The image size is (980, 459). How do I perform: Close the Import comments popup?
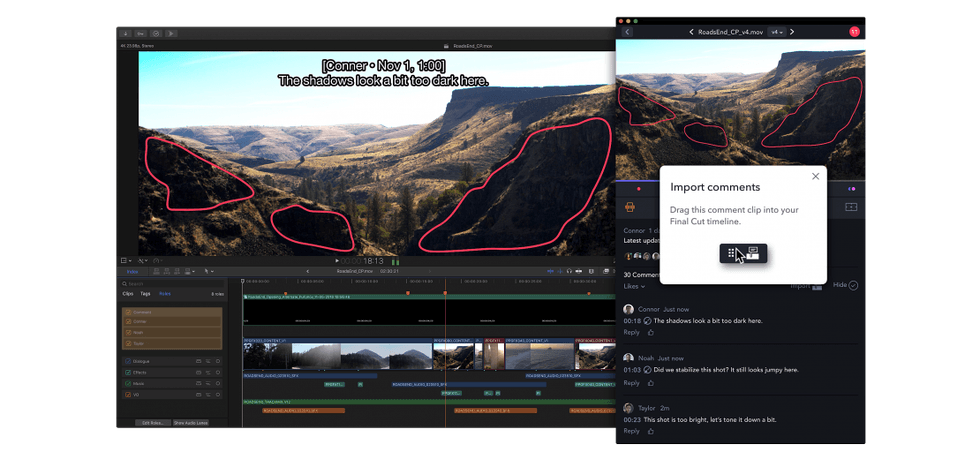pyautogui.click(x=815, y=176)
